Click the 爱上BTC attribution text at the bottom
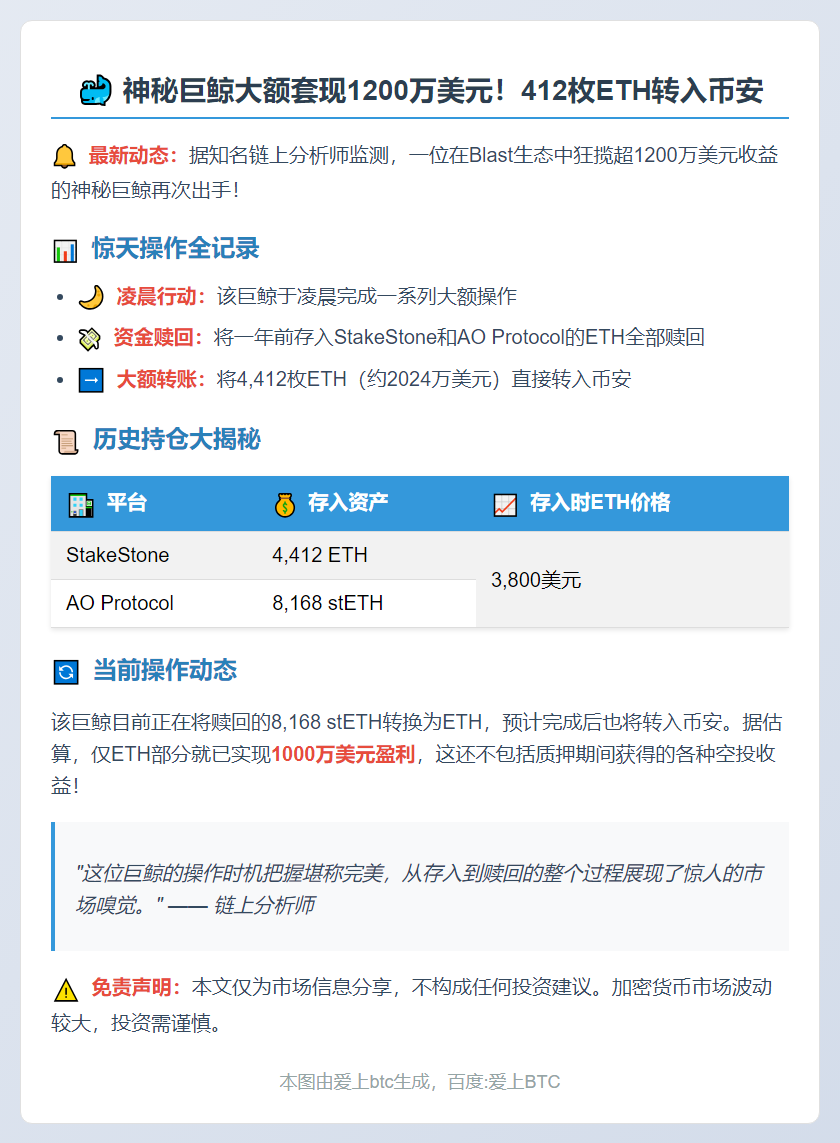 coord(420,1081)
